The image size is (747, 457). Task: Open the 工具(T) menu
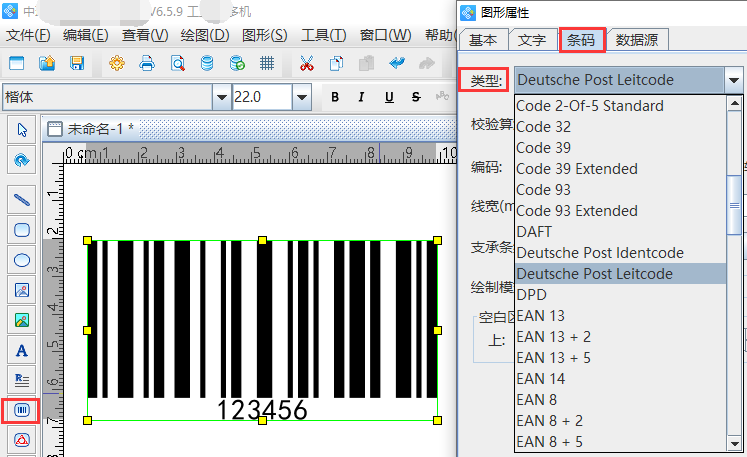tap(323, 35)
